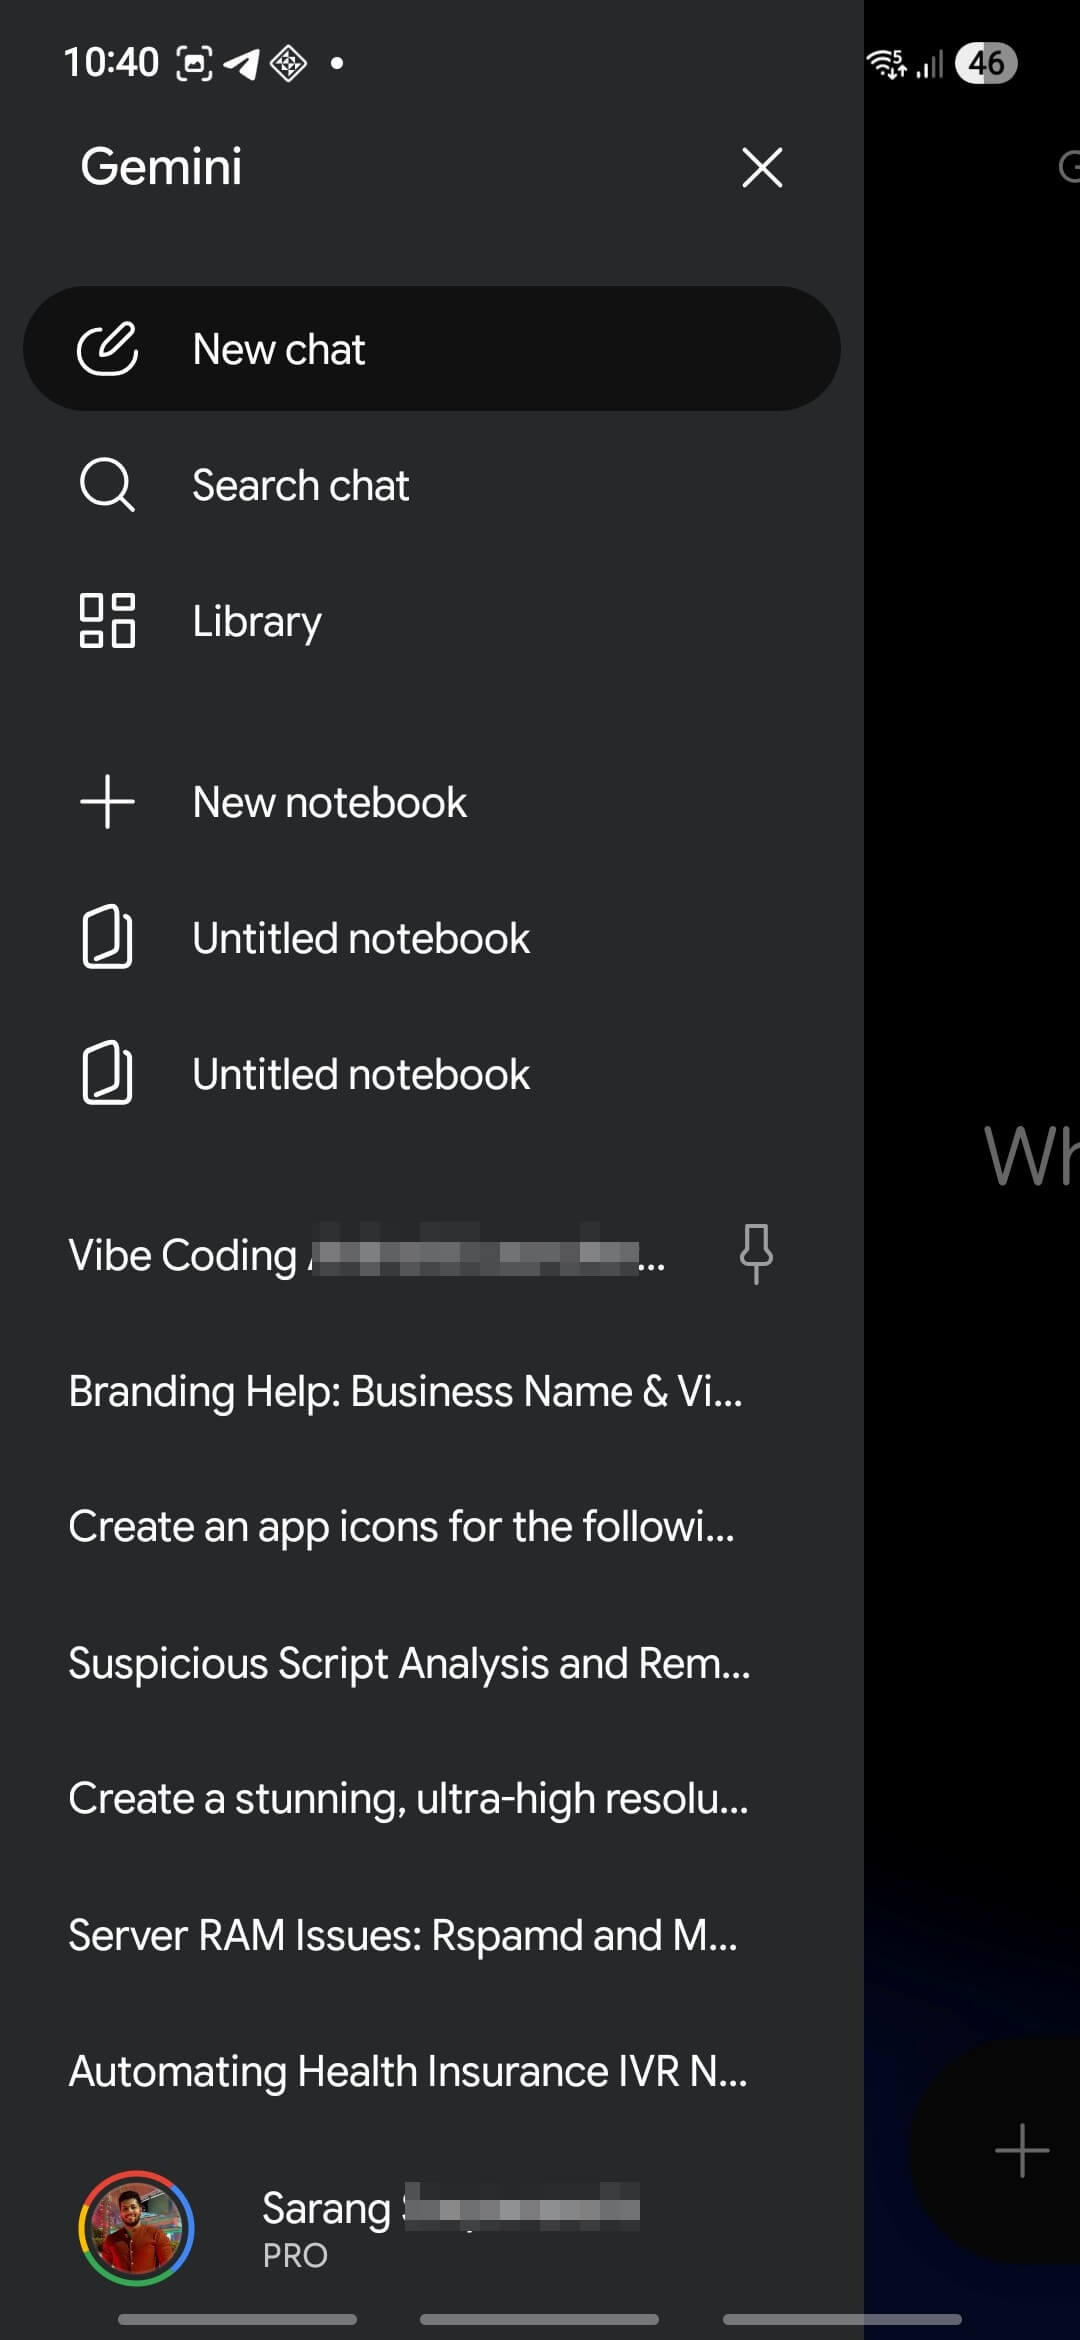Tap the Search chat magnifier icon

[x=107, y=485]
